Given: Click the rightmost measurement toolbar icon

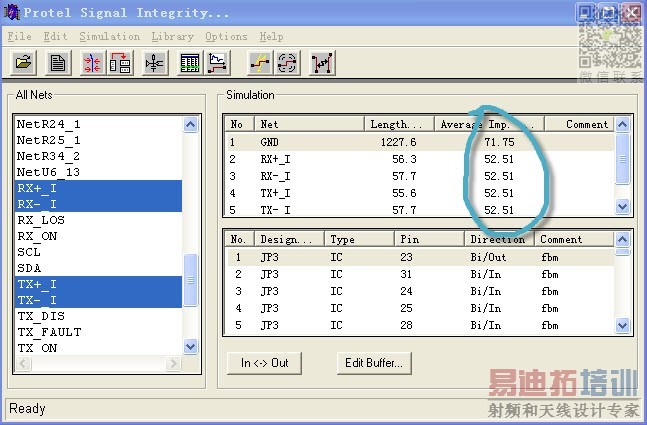Looking at the screenshot, I should pyautogui.click(x=322, y=63).
